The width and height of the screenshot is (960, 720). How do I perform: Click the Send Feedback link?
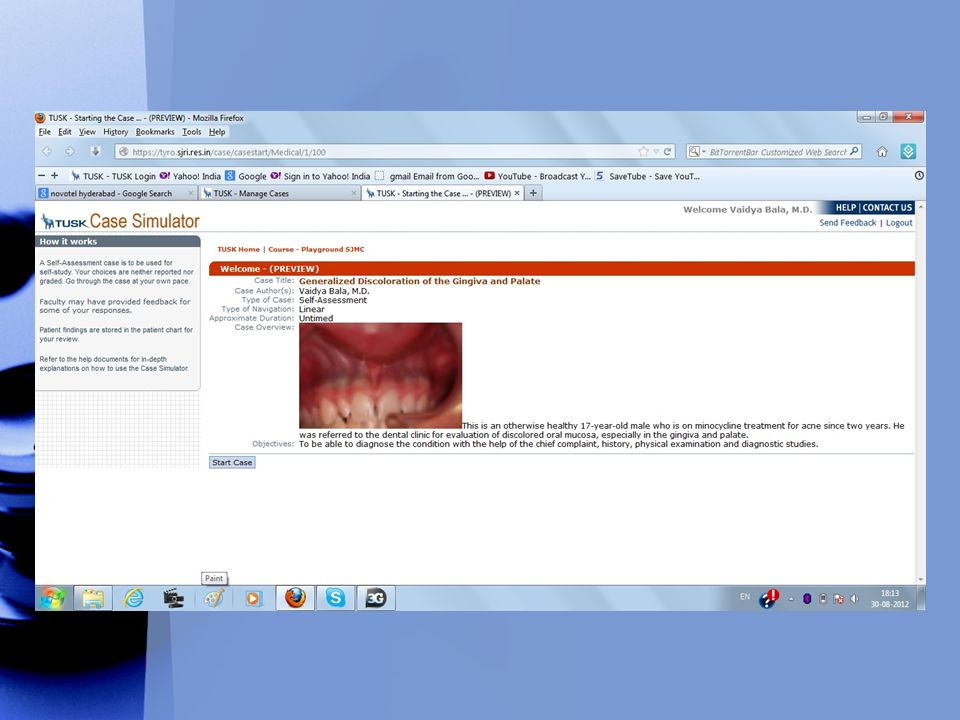point(847,223)
